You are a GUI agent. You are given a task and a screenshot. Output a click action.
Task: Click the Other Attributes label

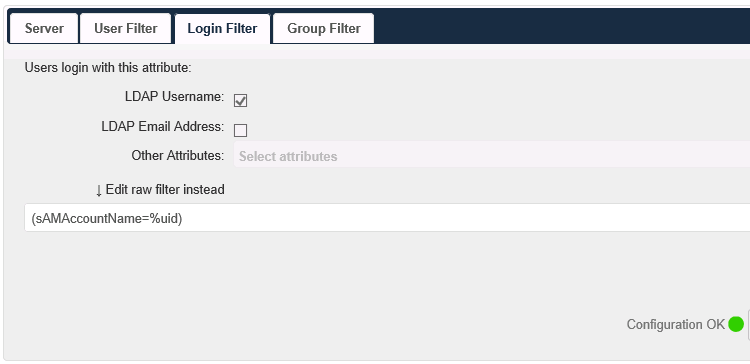tap(177, 155)
